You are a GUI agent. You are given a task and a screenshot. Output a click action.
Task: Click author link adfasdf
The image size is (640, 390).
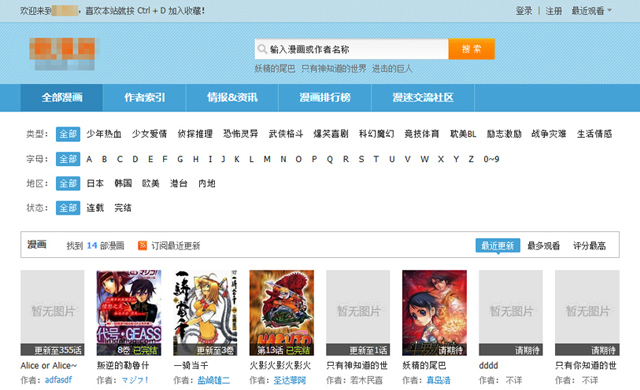[58, 380]
